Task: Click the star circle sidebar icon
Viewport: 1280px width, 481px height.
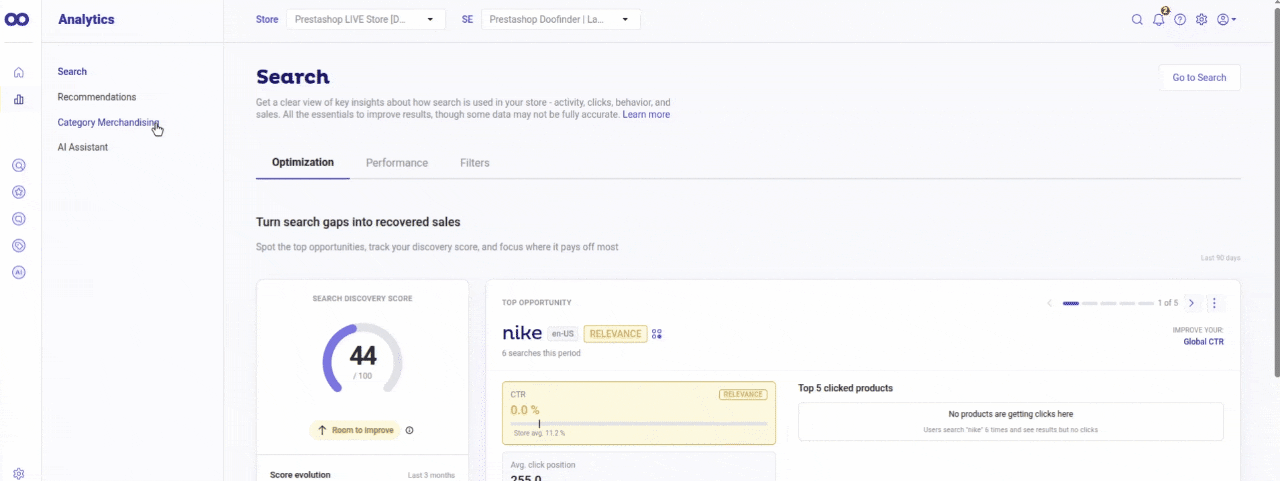Action: 18,192
